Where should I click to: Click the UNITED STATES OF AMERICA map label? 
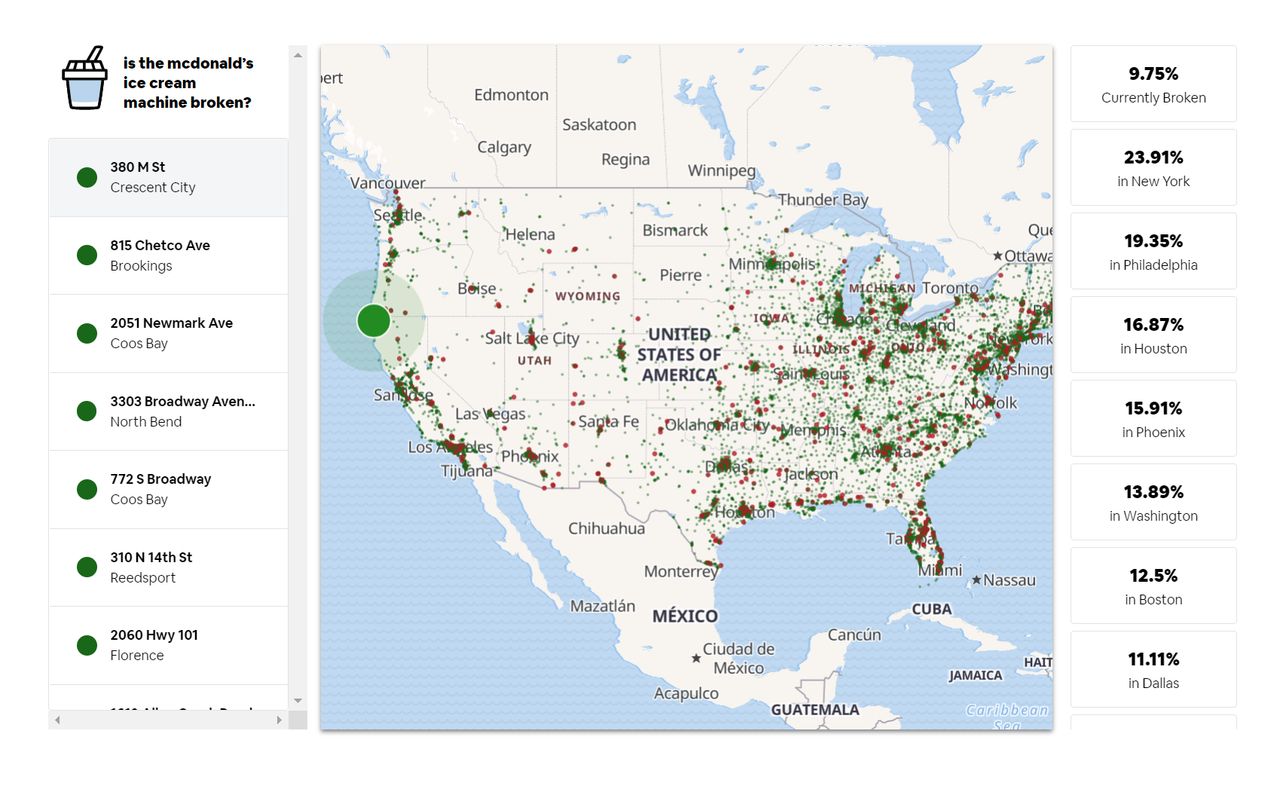pos(679,355)
